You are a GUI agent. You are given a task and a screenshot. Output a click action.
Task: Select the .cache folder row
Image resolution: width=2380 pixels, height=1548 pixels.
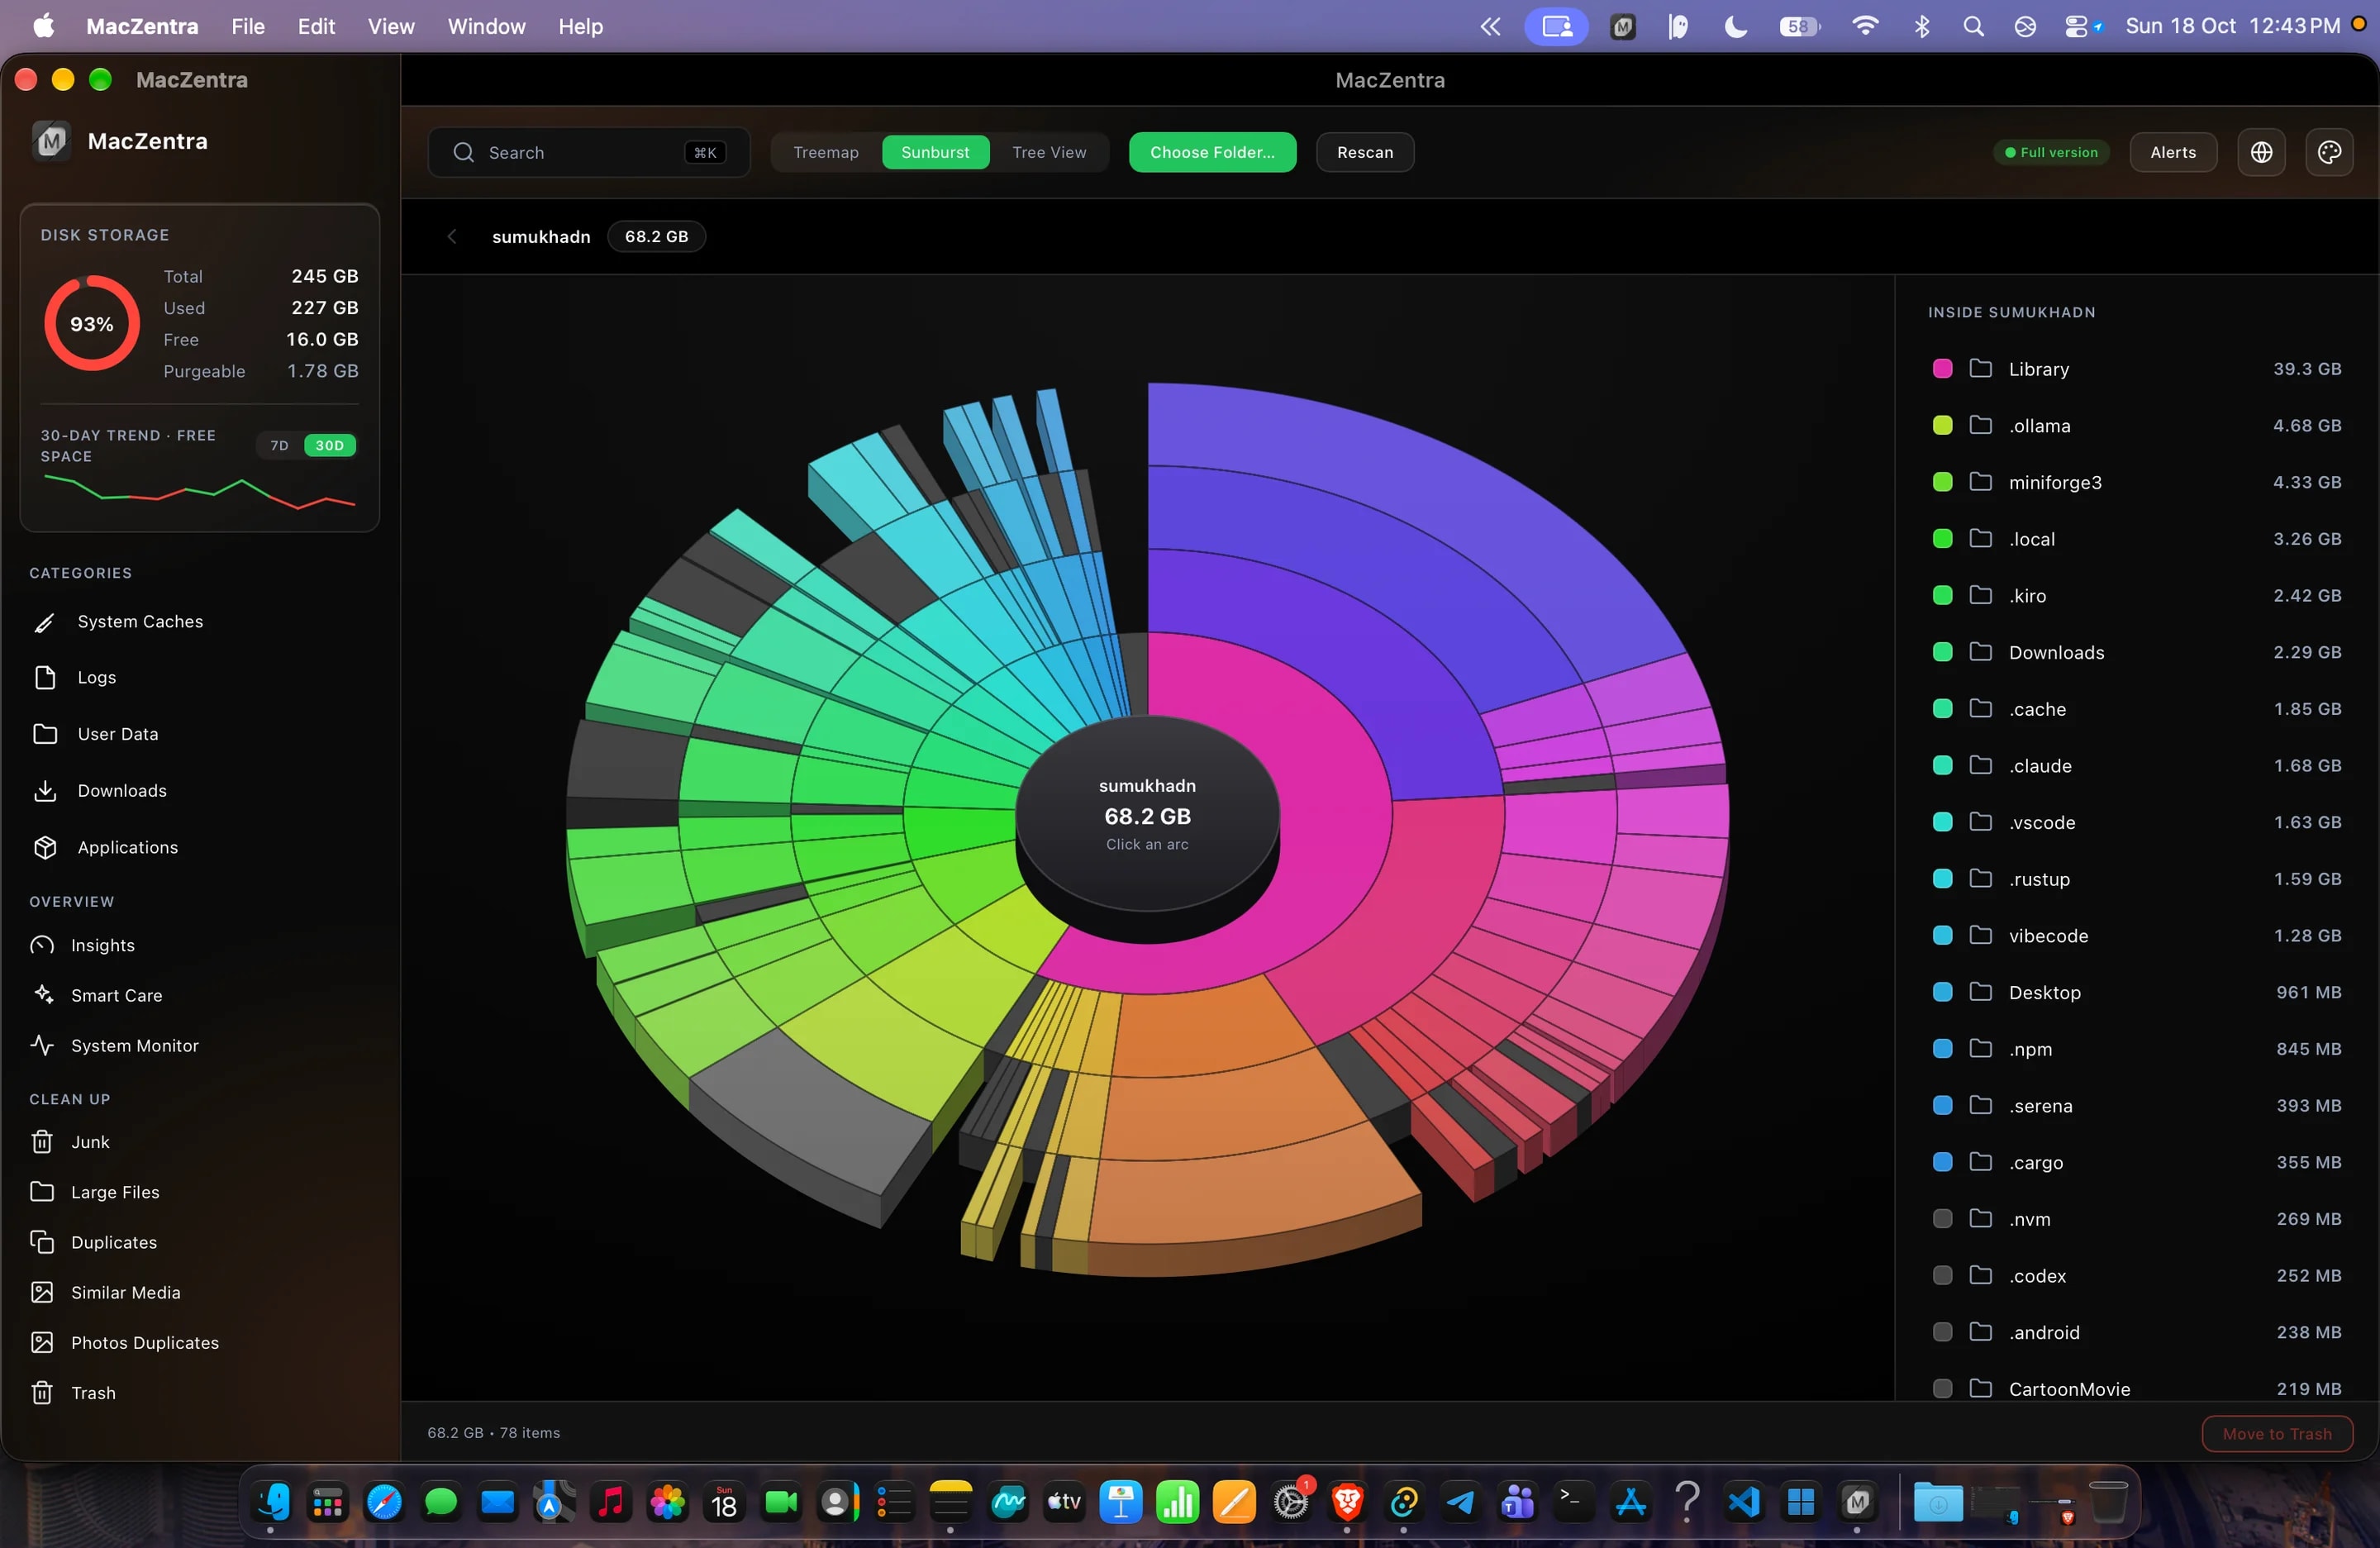[2136, 708]
